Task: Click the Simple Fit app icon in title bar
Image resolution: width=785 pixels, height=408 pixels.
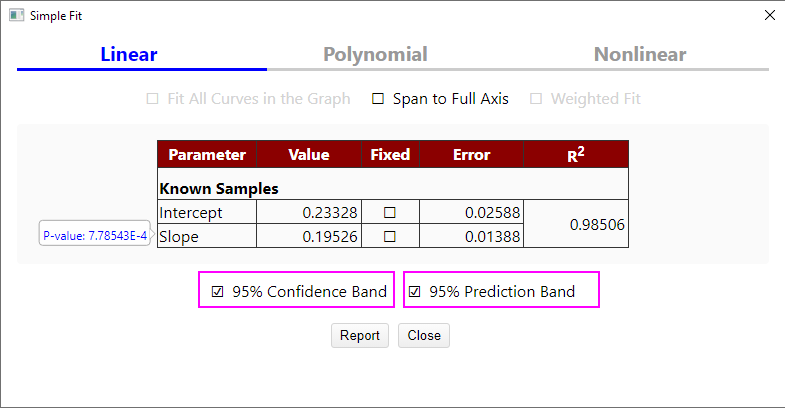Action: (x=16, y=16)
